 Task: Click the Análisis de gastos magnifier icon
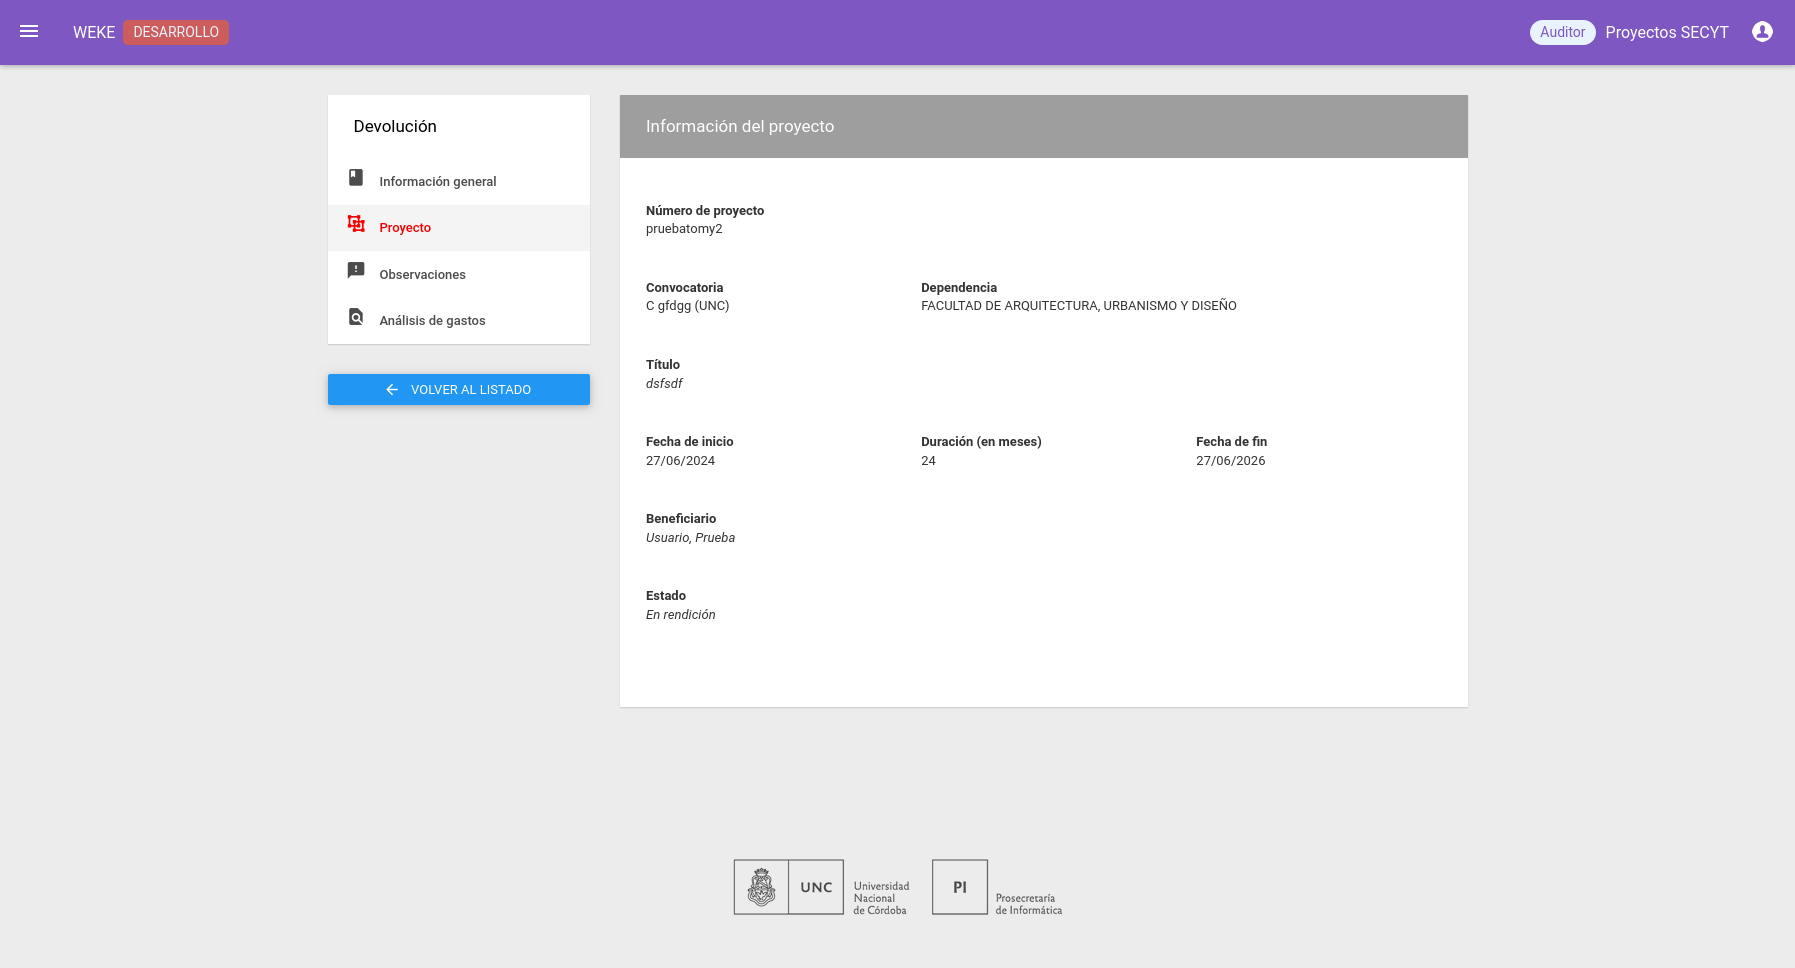click(356, 317)
